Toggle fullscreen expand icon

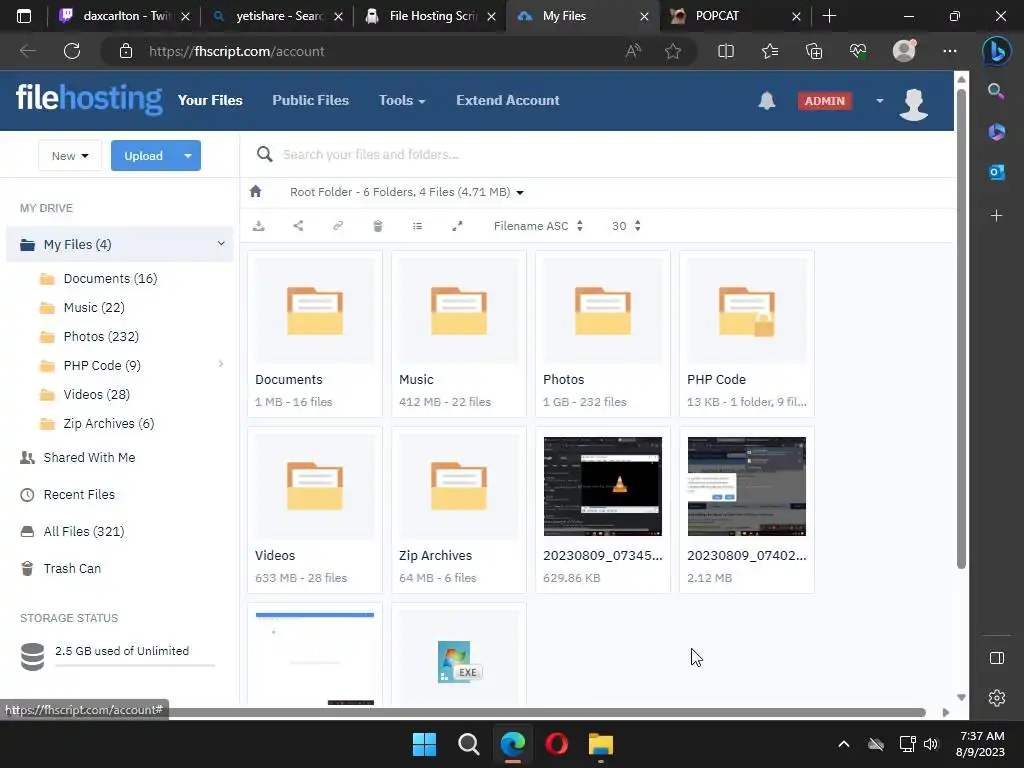(x=457, y=226)
